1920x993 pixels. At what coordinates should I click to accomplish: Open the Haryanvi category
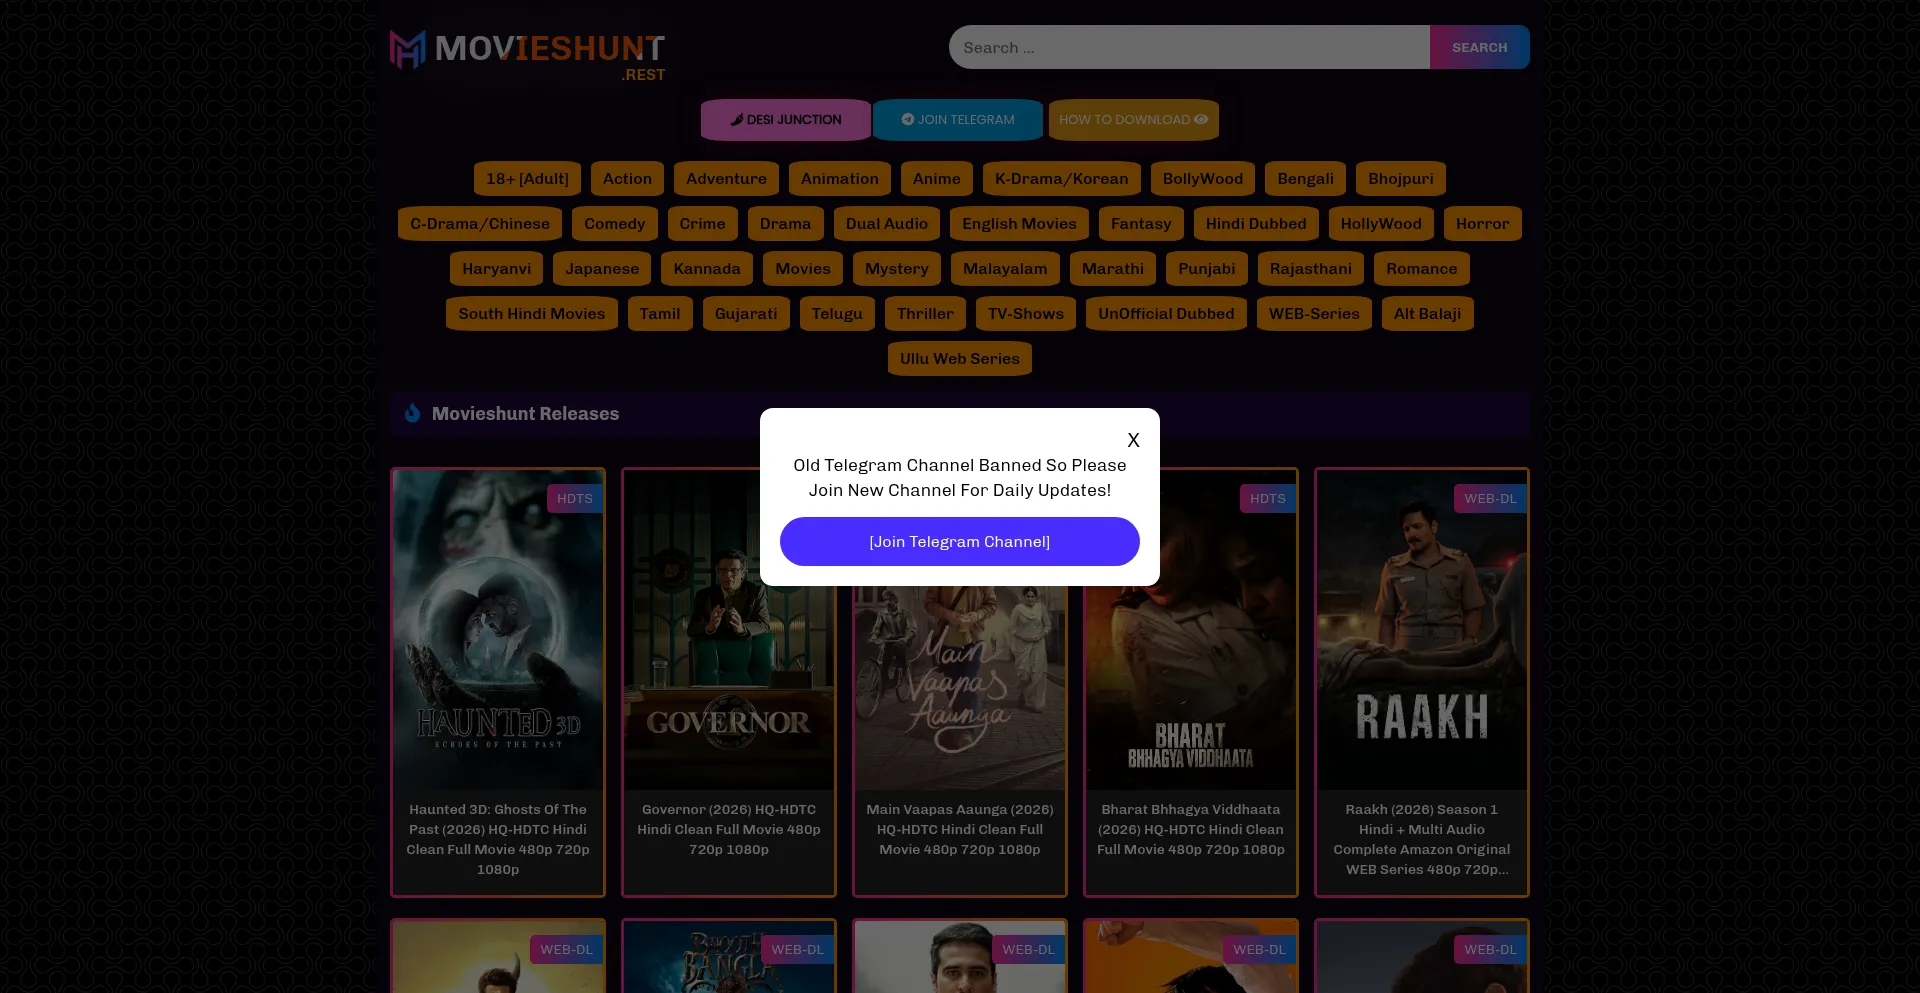(497, 269)
